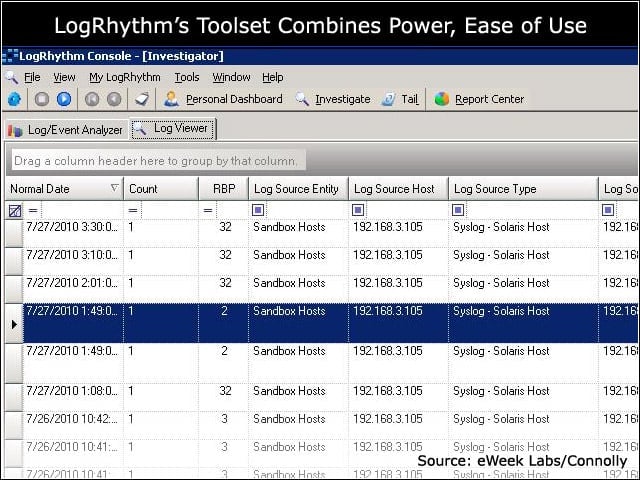Open the Personal Dashboard
The width and height of the screenshot is (640, 480).
point(223,99)
